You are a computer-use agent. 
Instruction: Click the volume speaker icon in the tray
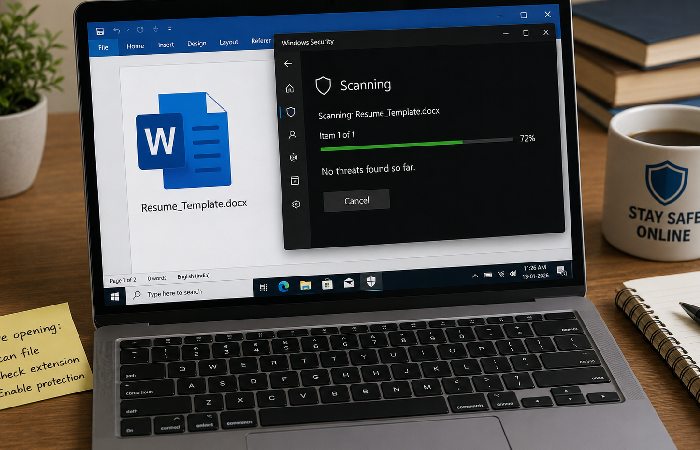[x=513, y=273]
